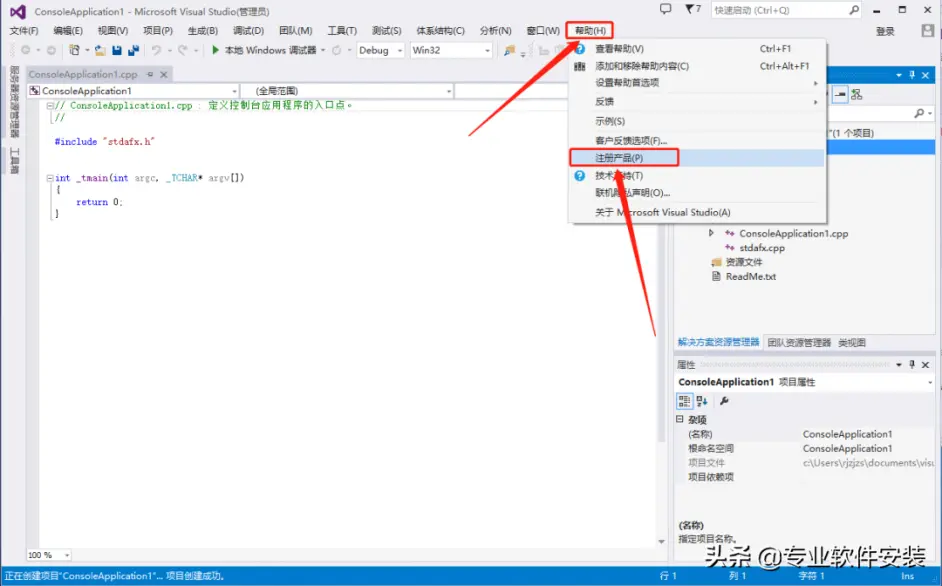
Task: Click the new project toolbar icon
Action: click(x=74, y=50)
